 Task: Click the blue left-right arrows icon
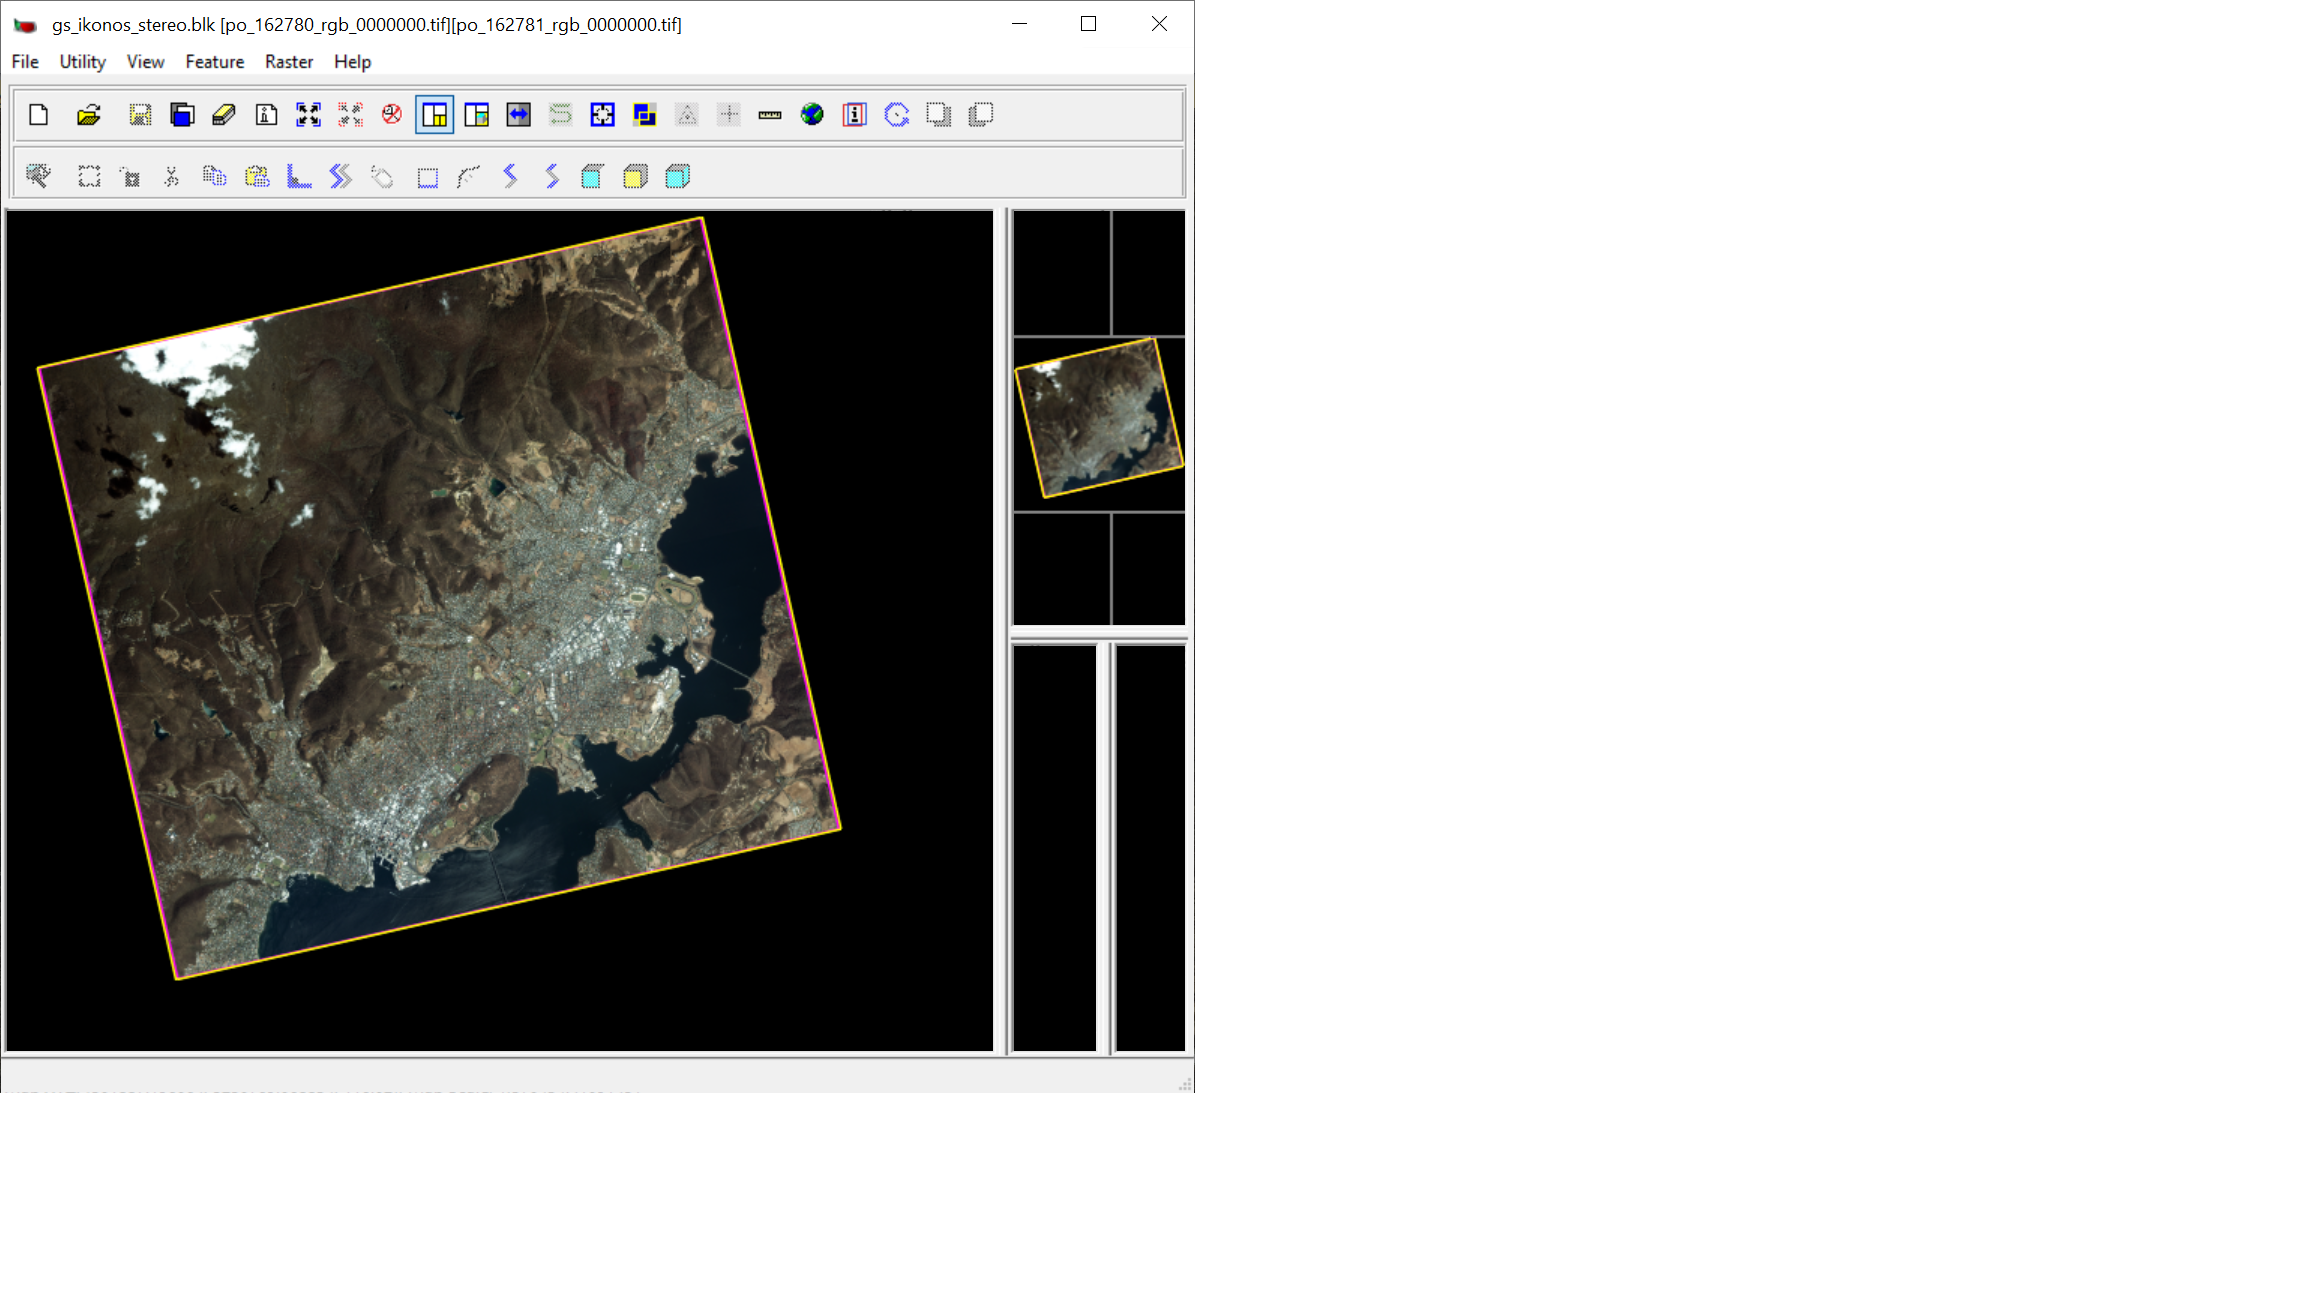coord(518,115)
